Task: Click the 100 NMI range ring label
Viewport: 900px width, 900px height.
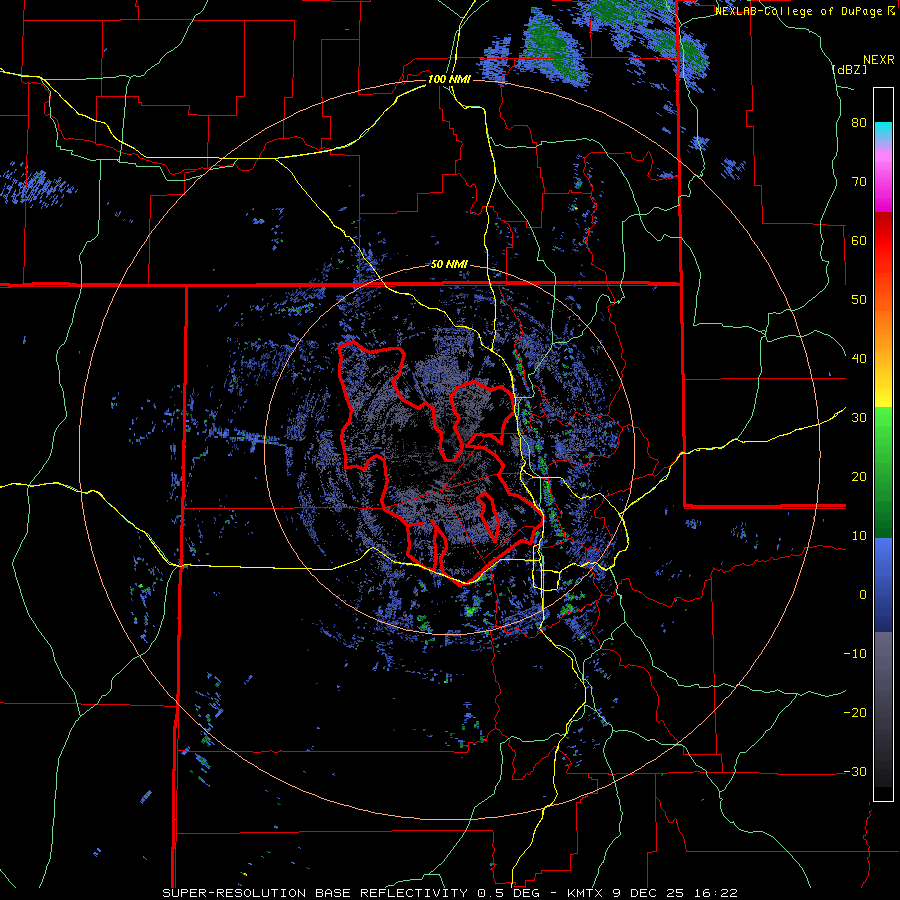Action: pos(449,79)
